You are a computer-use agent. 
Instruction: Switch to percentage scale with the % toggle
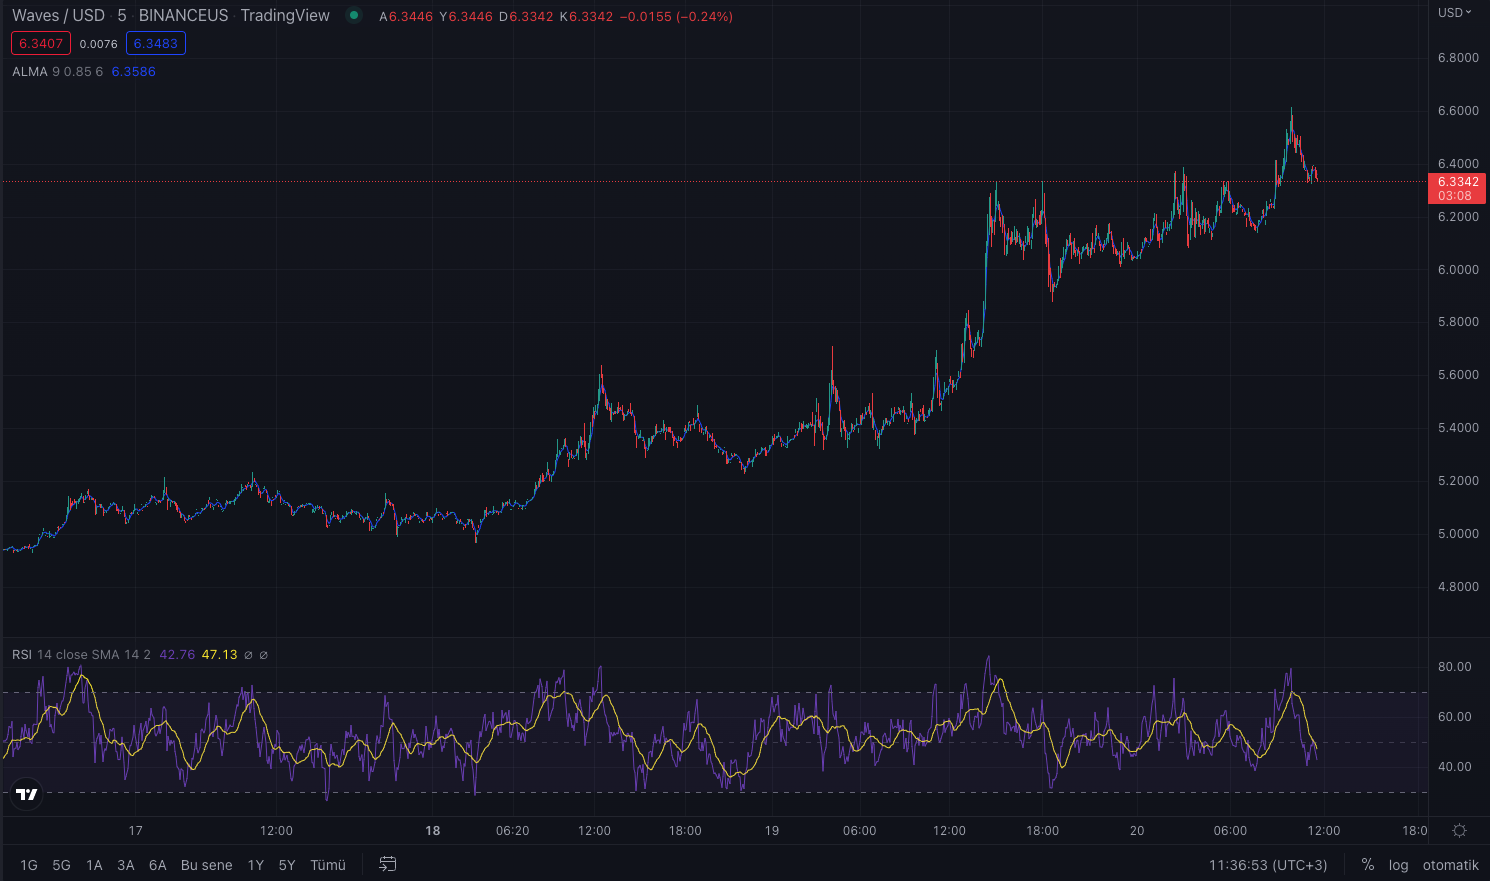(1367, 864)
